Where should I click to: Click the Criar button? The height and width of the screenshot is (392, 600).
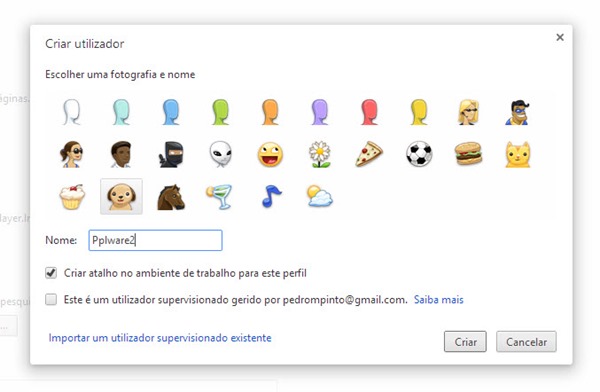pos(465,341)
